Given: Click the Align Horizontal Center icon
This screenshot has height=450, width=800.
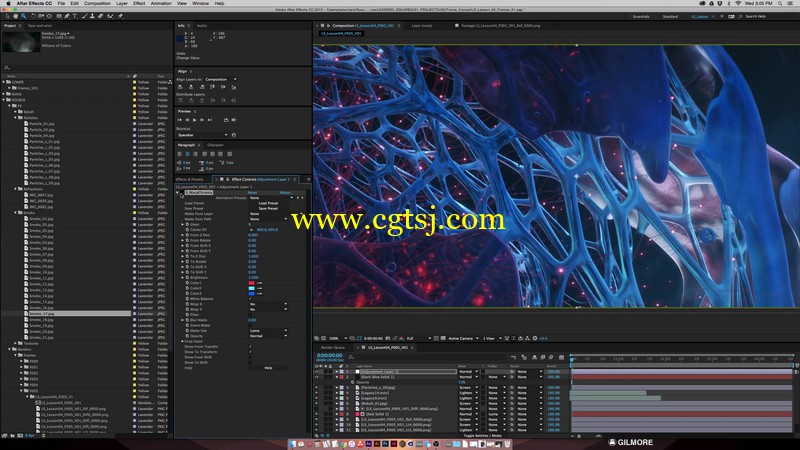Looking at the screenshot, I should point(191,87).
